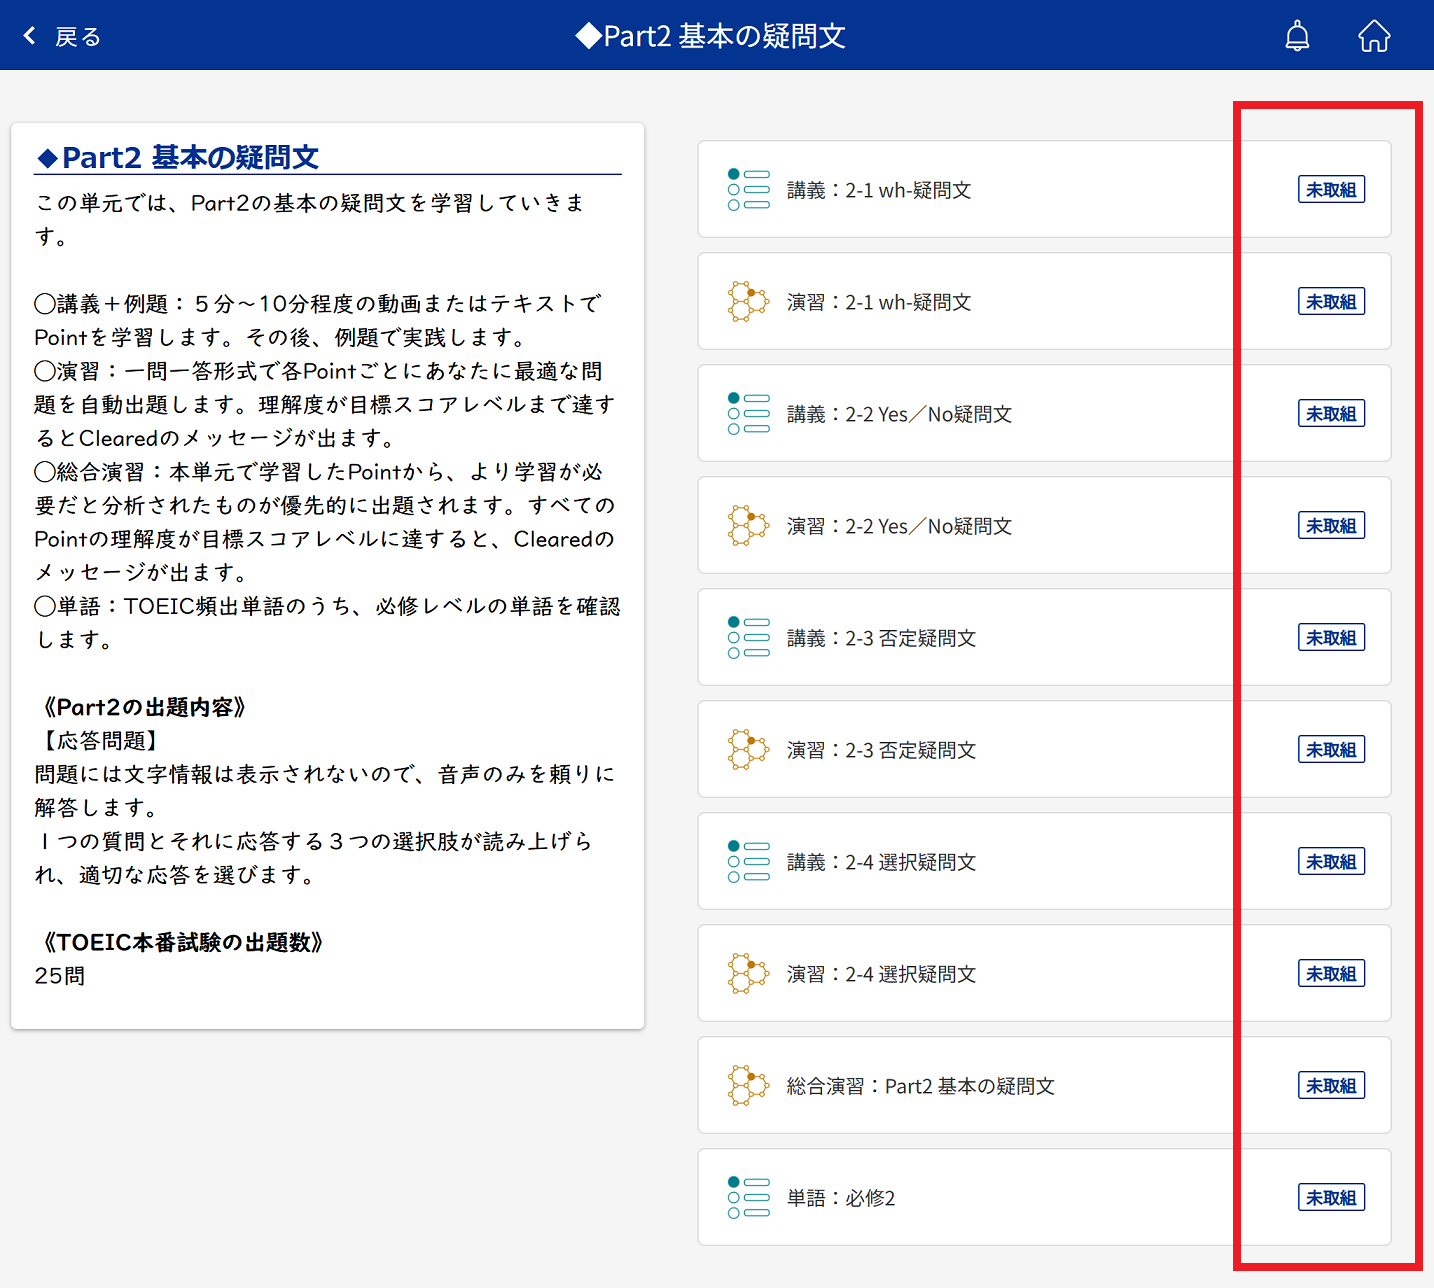
Task: Open 演習:2-4 選択疑問文 exercise
Action: [x=881, y=974]
